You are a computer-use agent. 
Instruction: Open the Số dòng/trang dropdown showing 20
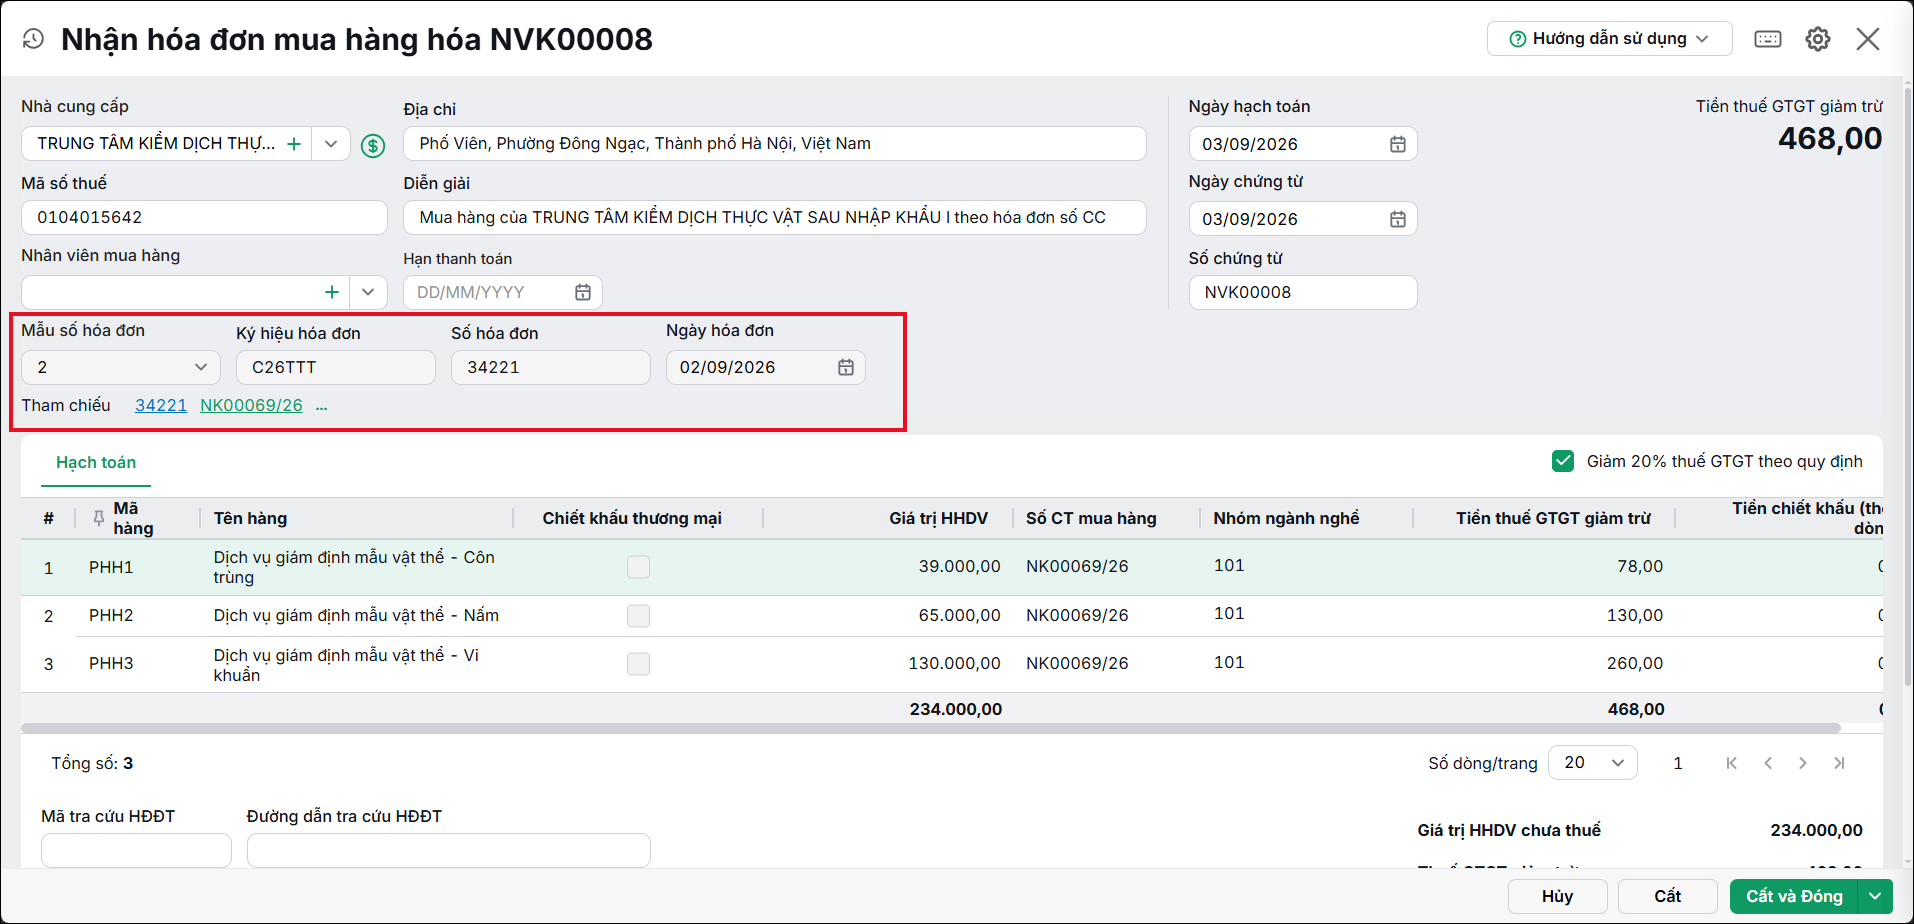[1592, 763]
